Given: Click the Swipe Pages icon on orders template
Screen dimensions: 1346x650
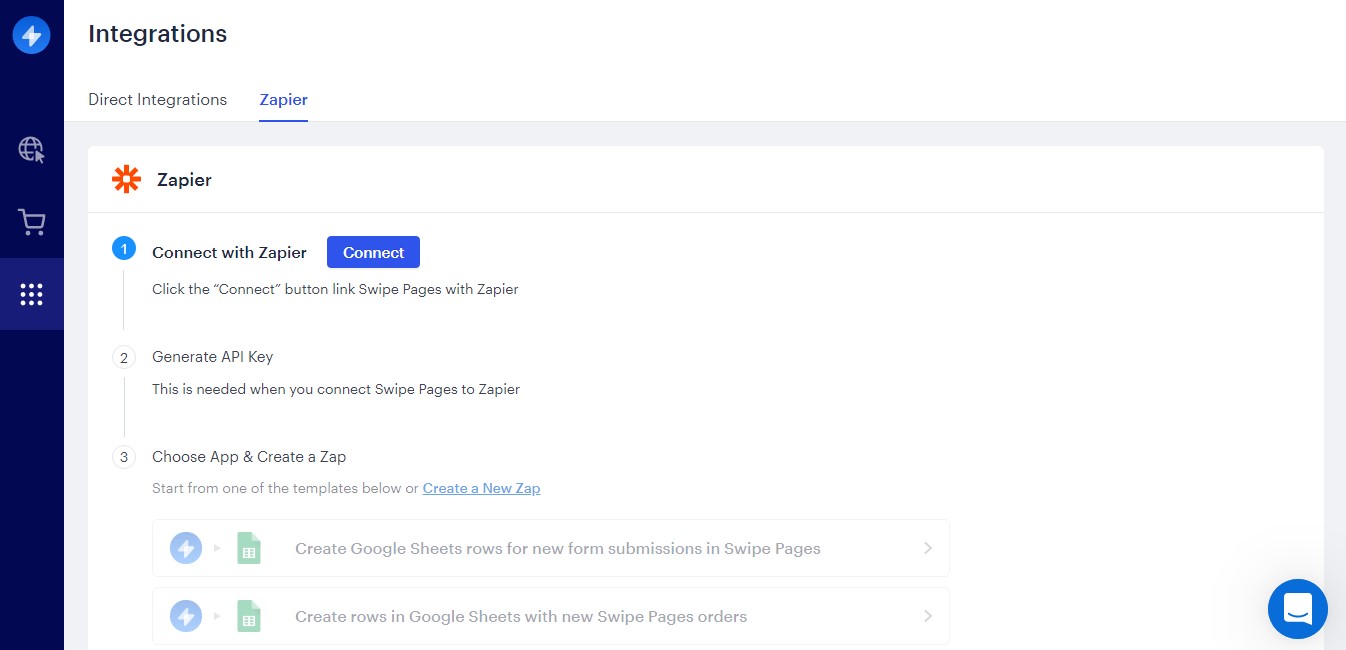Looking at the screenshot, I should [x=186, y=616].
